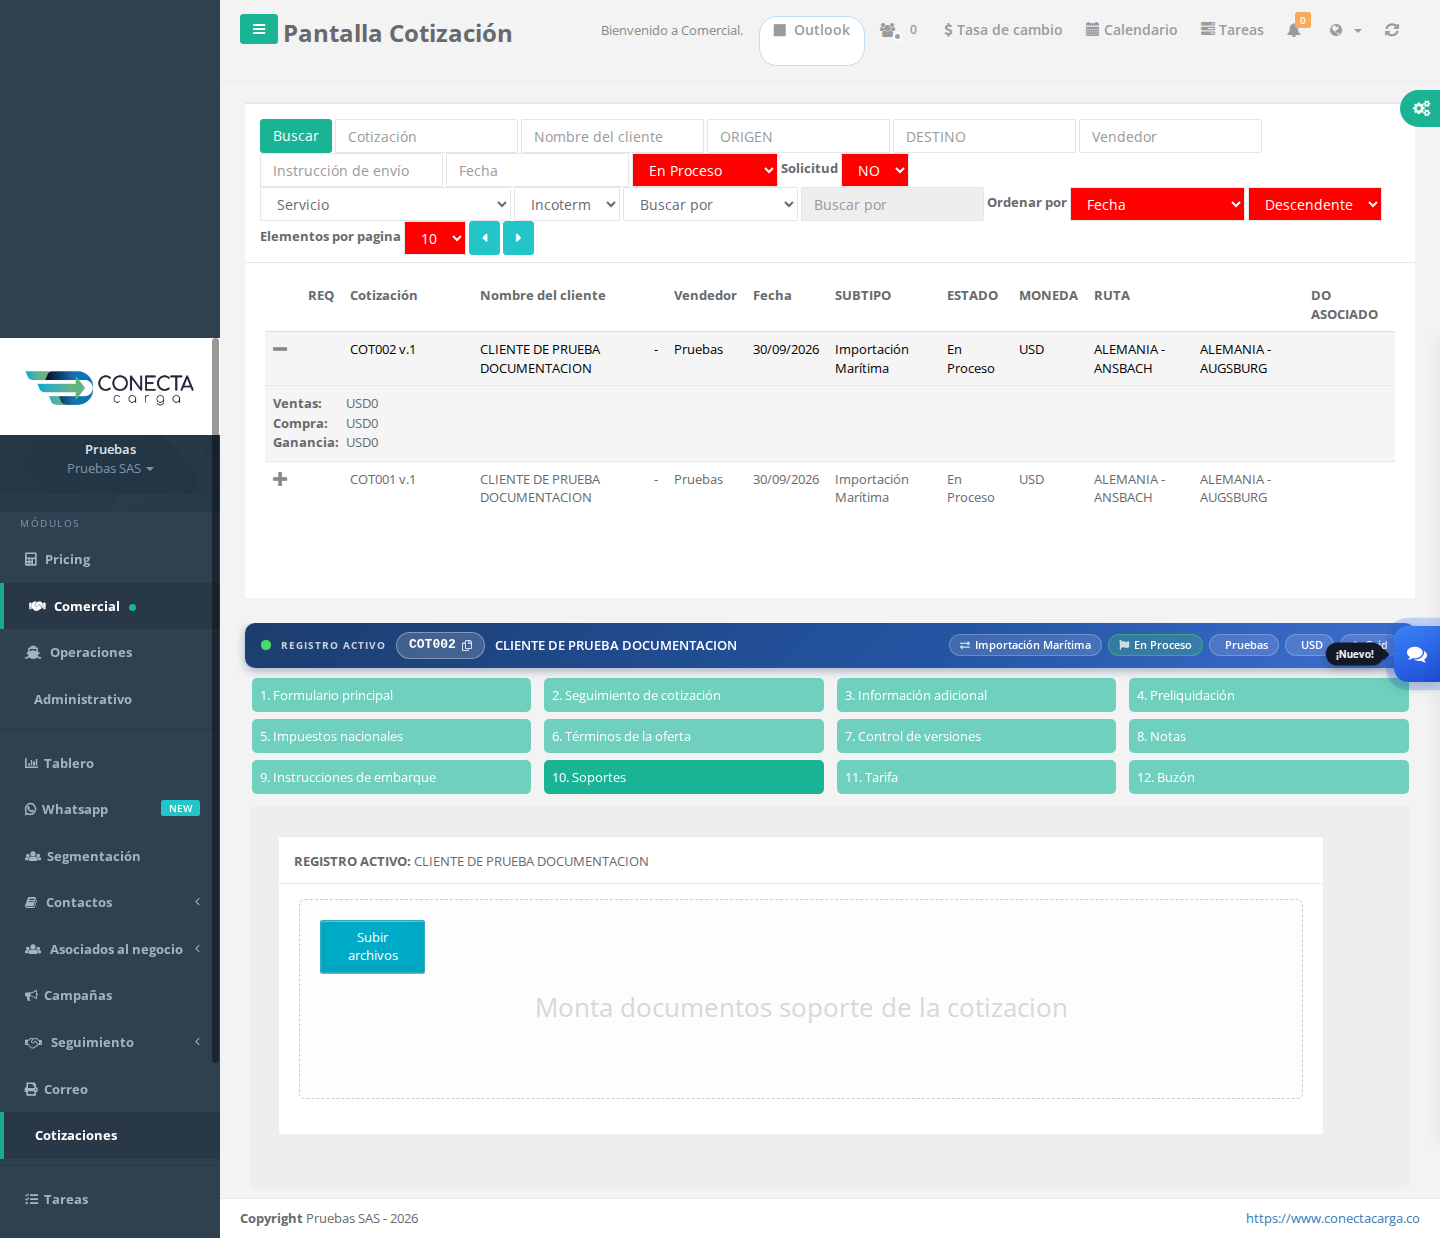Screen dimensions: 1440x1238
Task: Go to the next results page
Action: pyautogui.click(x=518, y=238)
